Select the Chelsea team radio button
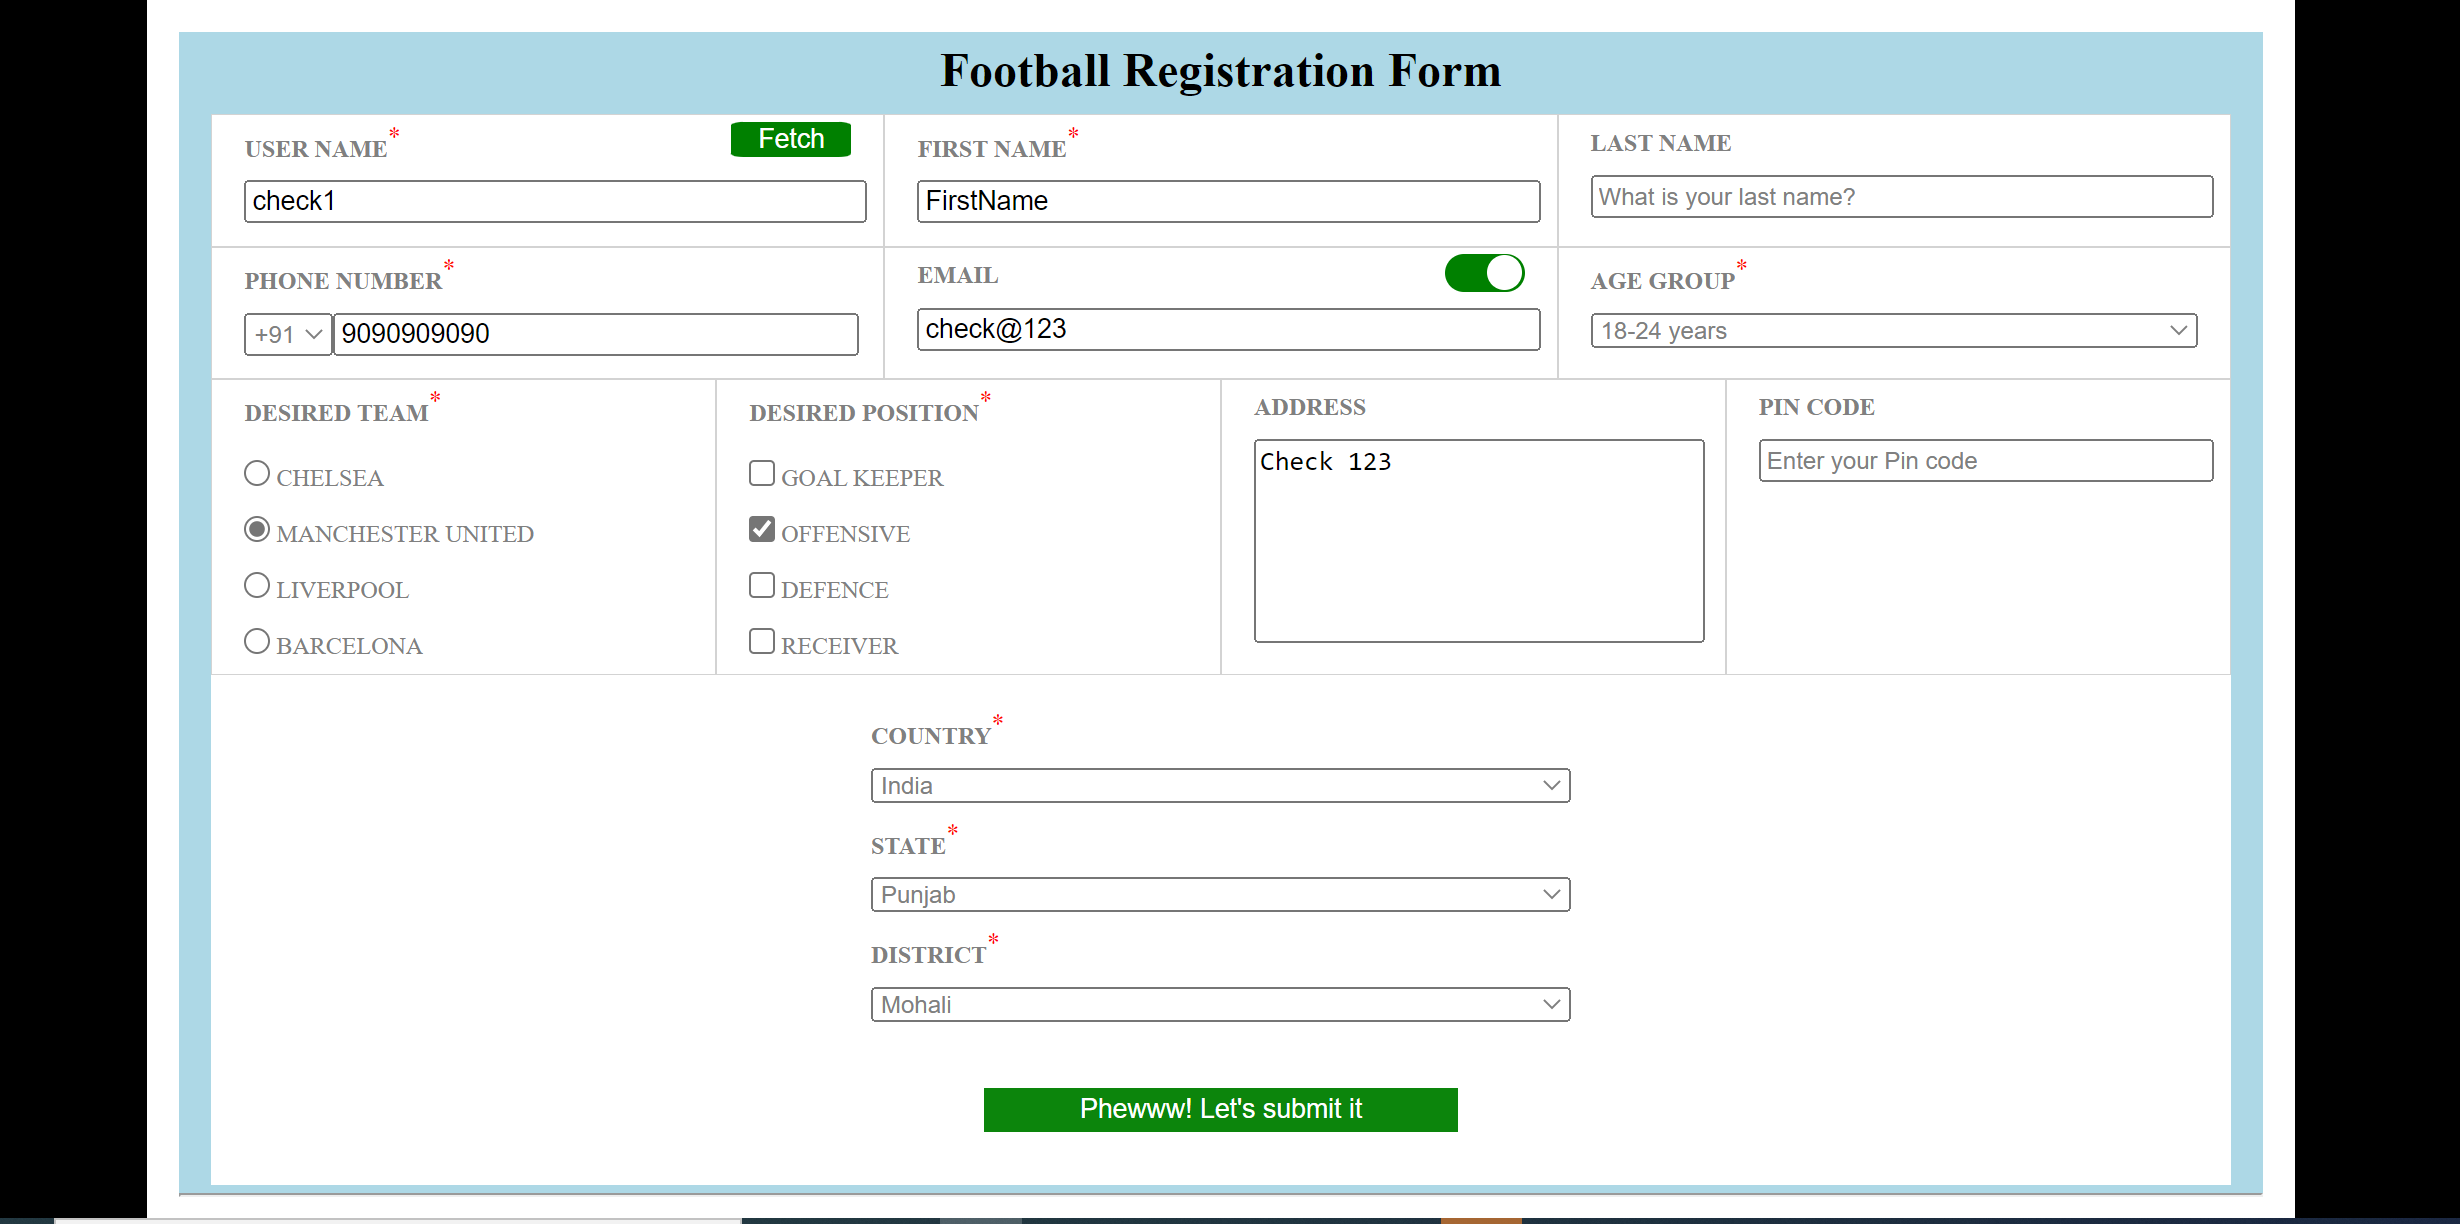Viewport: 2460px width, 1224px height. (x=257, y=472)
